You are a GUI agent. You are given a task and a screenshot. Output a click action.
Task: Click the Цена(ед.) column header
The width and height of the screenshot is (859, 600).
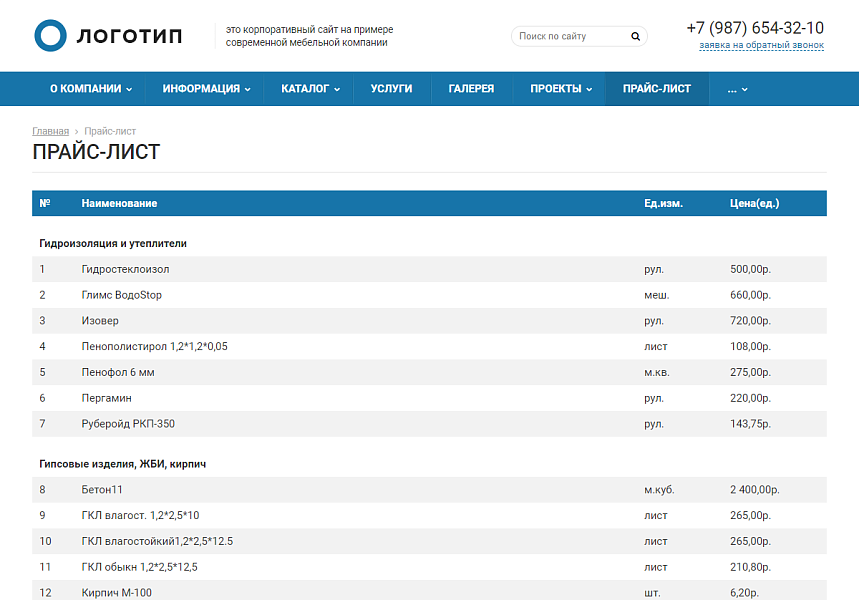[x=754, y=204]
